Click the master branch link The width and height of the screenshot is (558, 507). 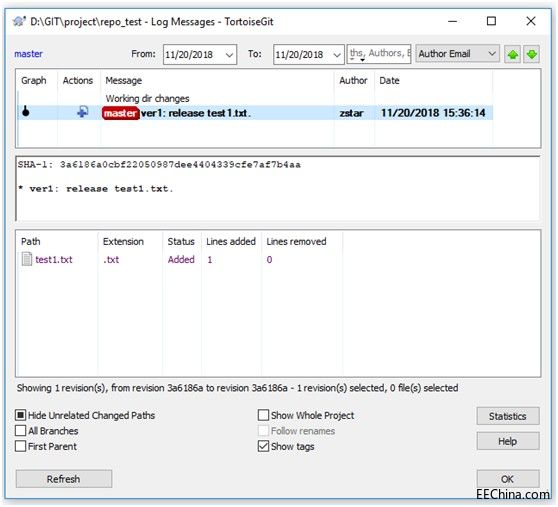[x=28, y=54]
